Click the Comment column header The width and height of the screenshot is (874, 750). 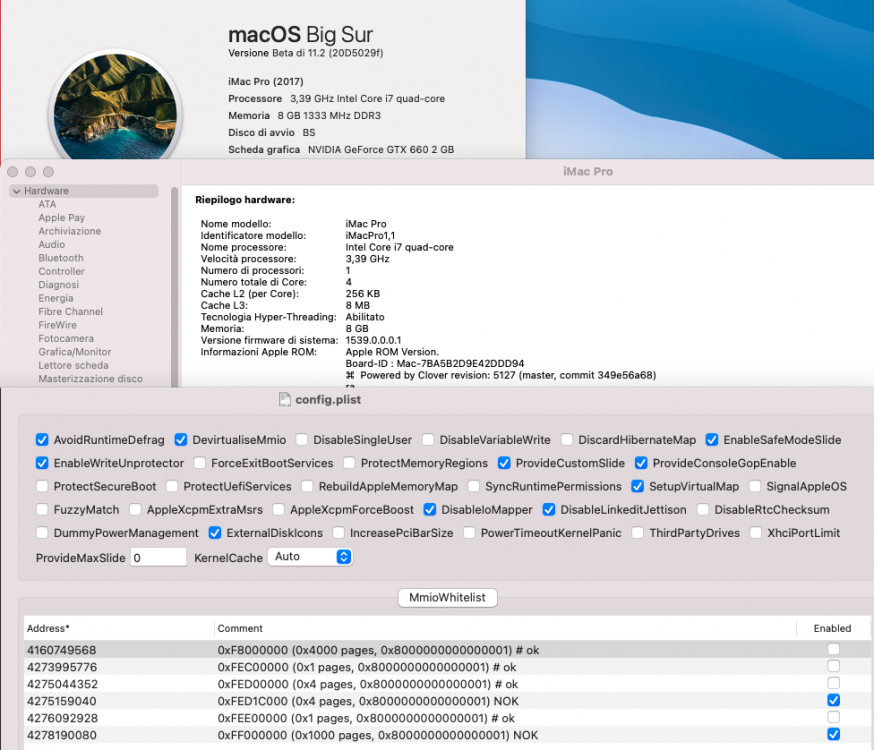click(505, 629)
